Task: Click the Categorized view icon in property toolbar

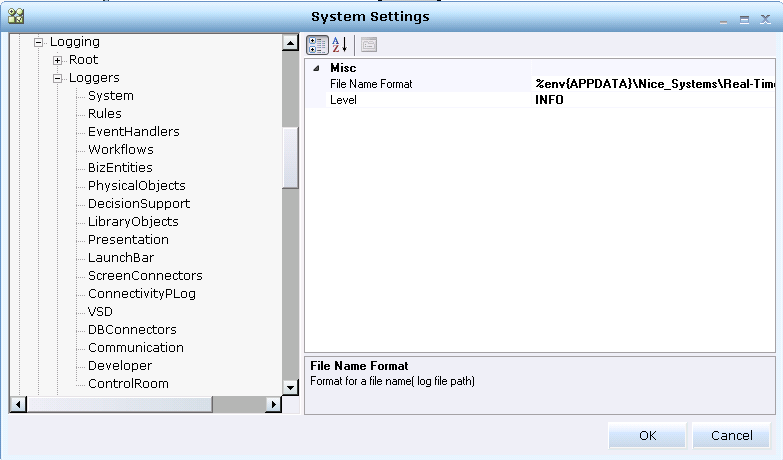Action: coord(317,45)
